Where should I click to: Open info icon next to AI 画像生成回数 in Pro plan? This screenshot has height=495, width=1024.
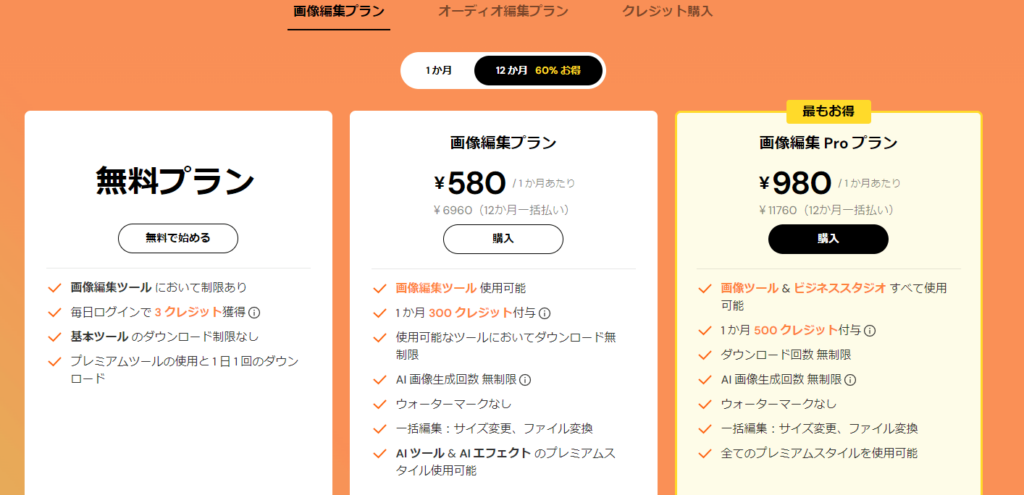click(x=850, y=379)
